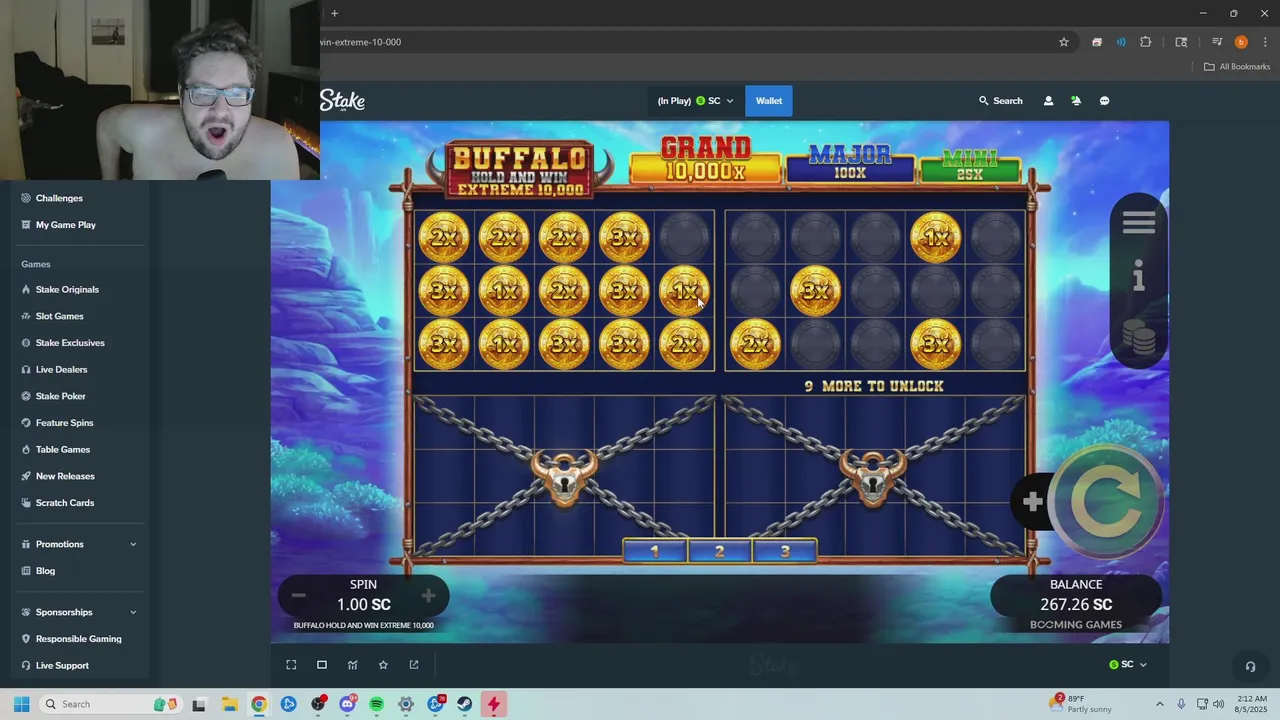
Task: Open the notifications bell
Action: coord(1076,101)
